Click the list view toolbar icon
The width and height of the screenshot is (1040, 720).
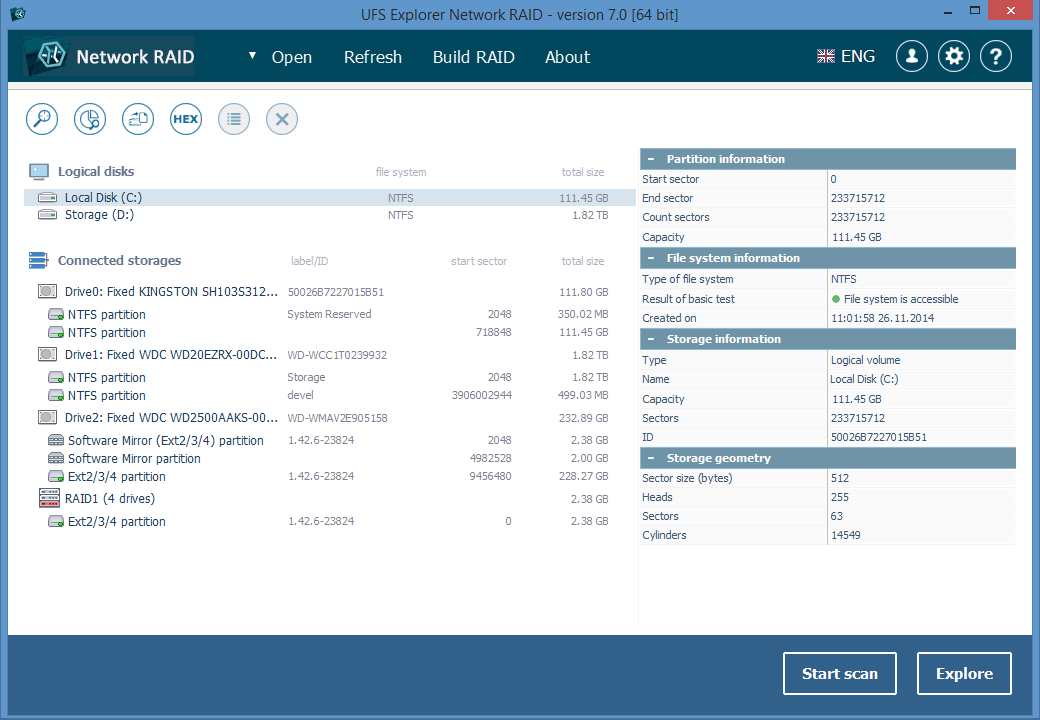tap(233, 118)
